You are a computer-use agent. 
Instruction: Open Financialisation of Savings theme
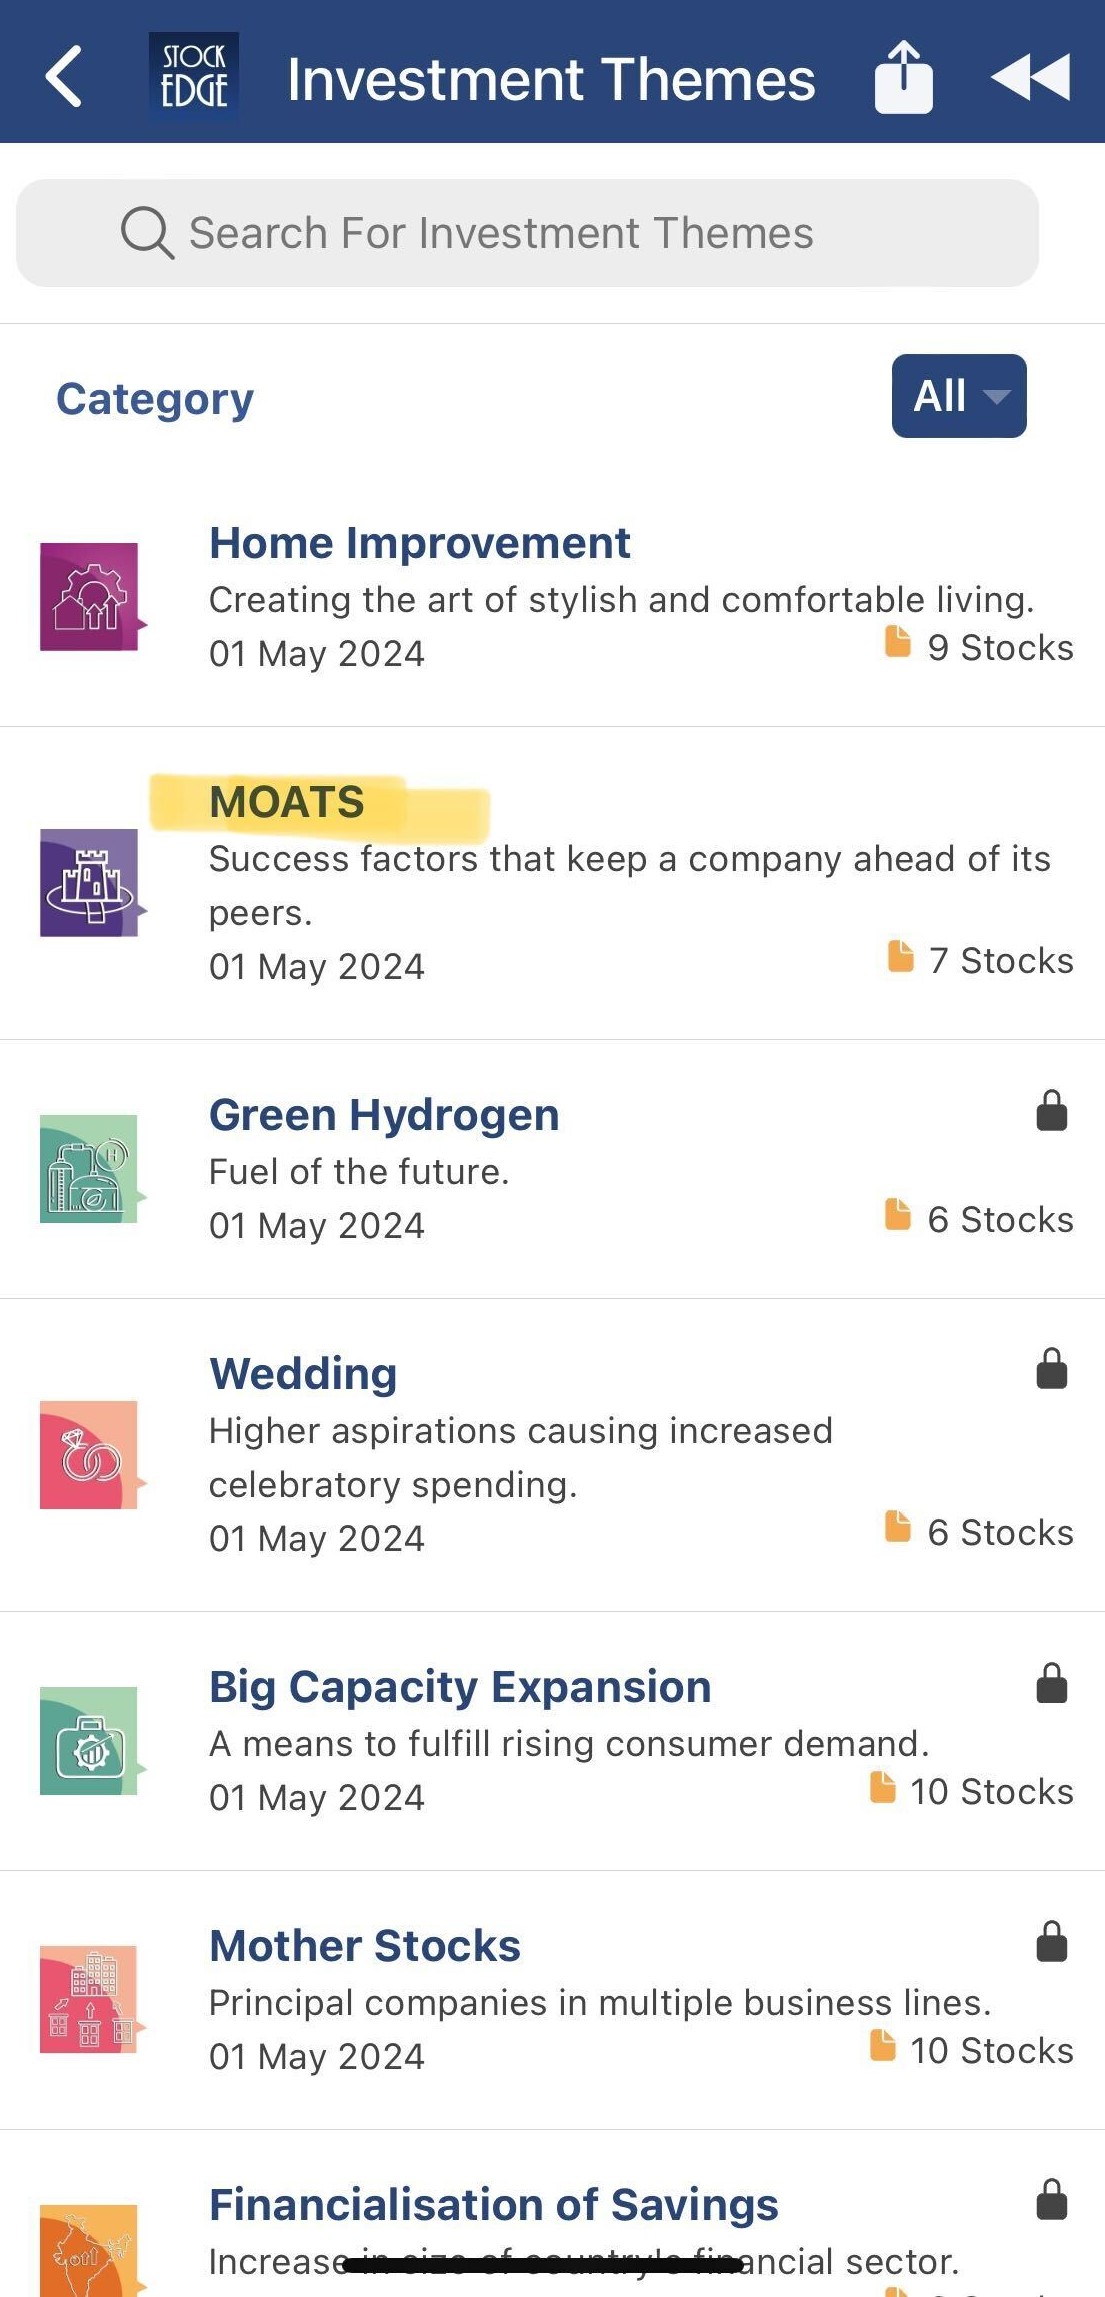tap(494, 2205)
